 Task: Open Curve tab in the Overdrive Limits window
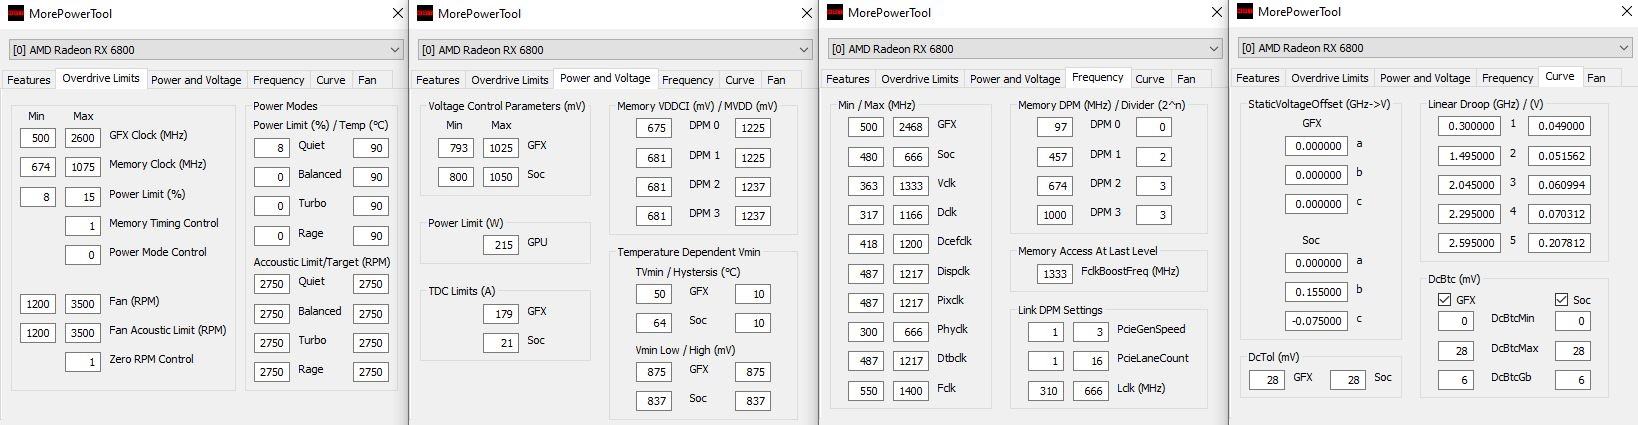pyautogui.click(x=331, y=80)
